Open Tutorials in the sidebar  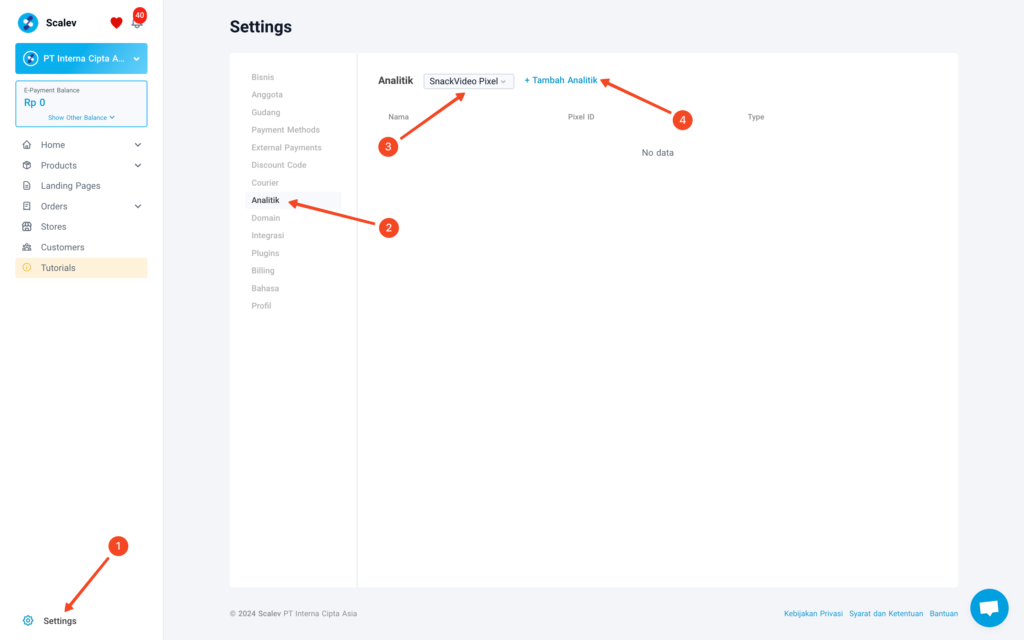82,268
